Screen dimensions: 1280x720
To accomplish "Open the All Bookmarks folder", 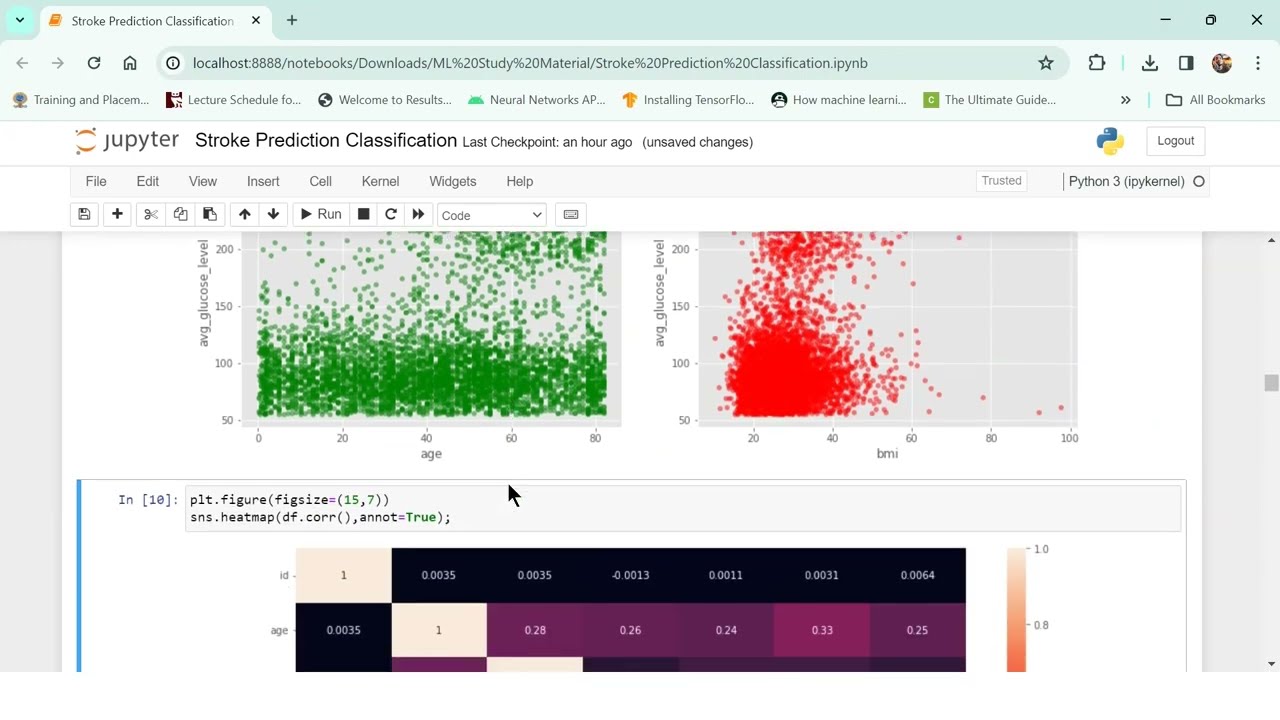I will [1216, 100].
